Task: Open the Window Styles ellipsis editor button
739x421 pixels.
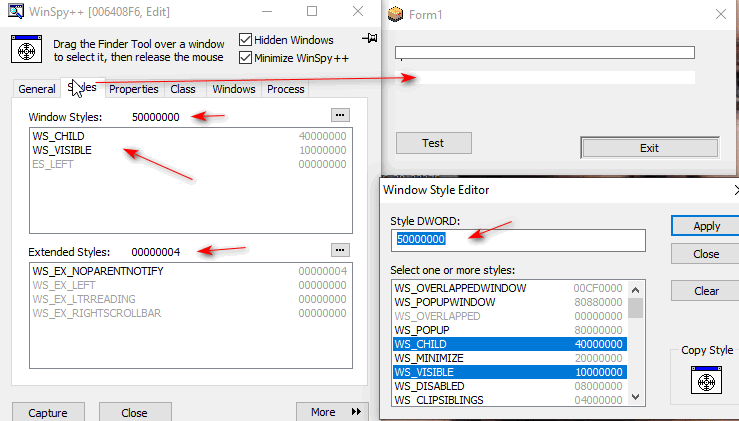Action: [340, 116]
